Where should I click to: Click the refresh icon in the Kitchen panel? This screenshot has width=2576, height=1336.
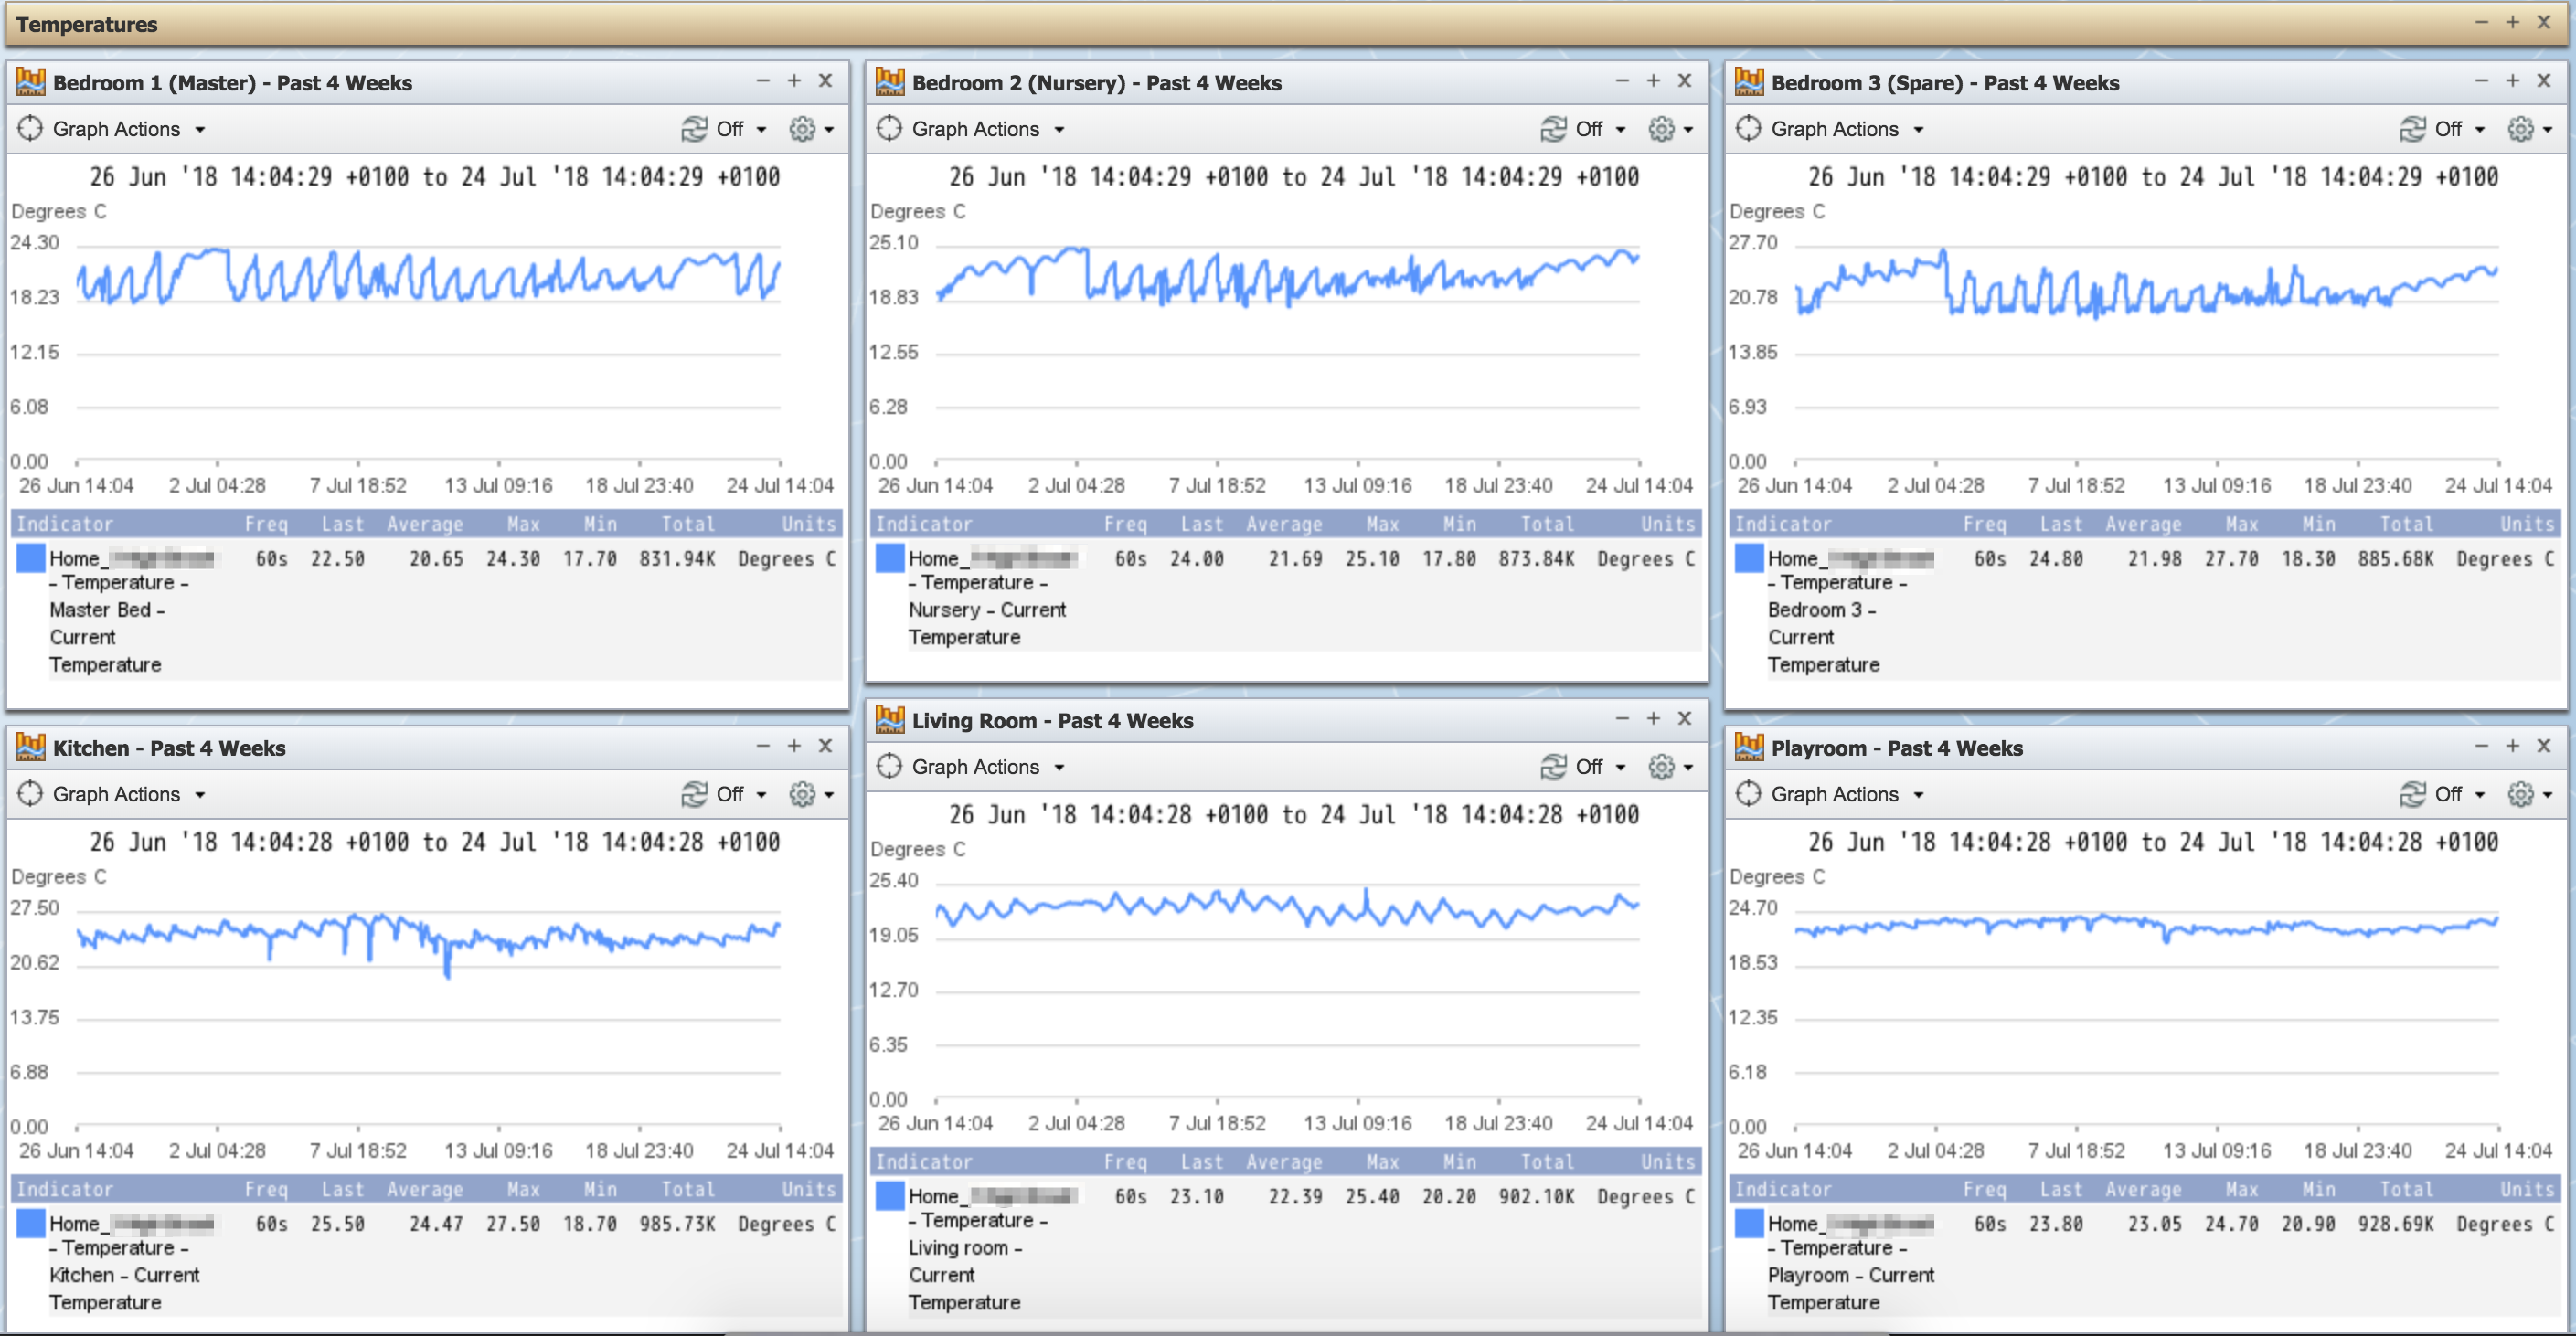(x=694, y=794)
